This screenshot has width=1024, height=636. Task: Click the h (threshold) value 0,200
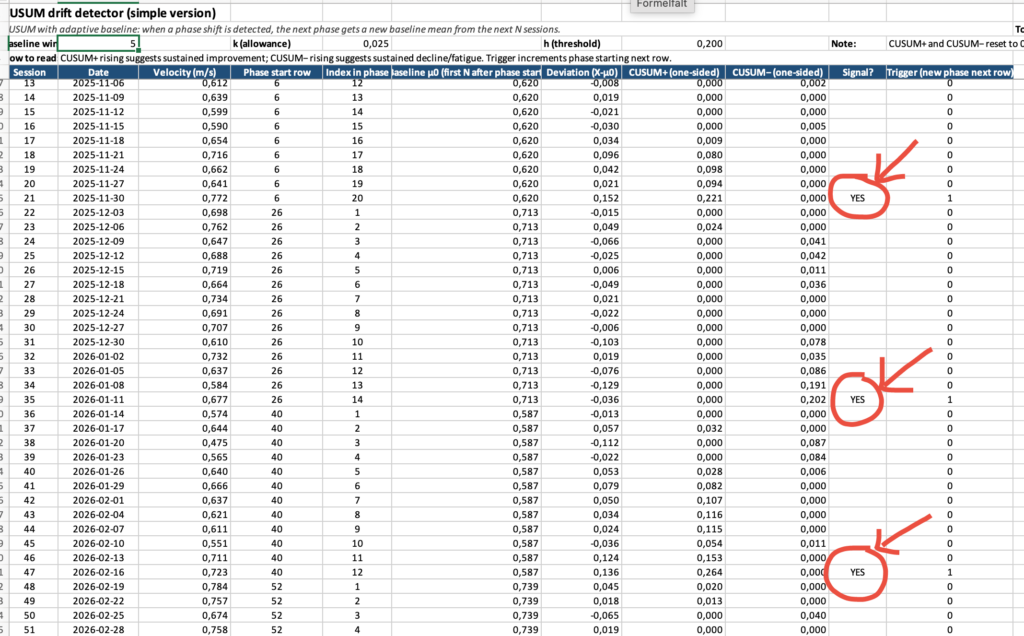tap(709, 44)
